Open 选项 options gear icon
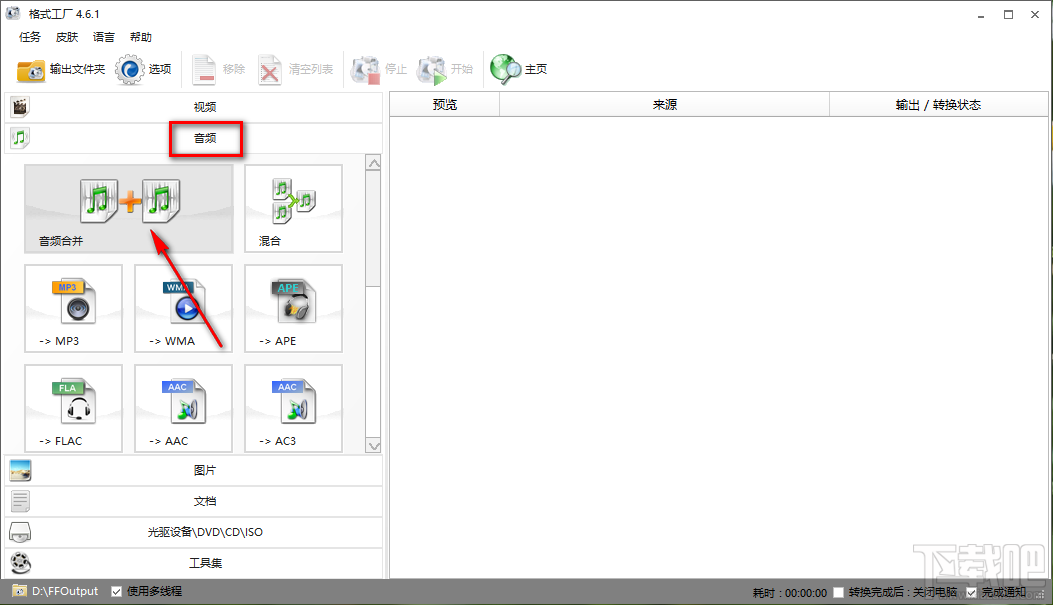Image resolution: width=1053 pixels, height=605 pixels. 130,70
